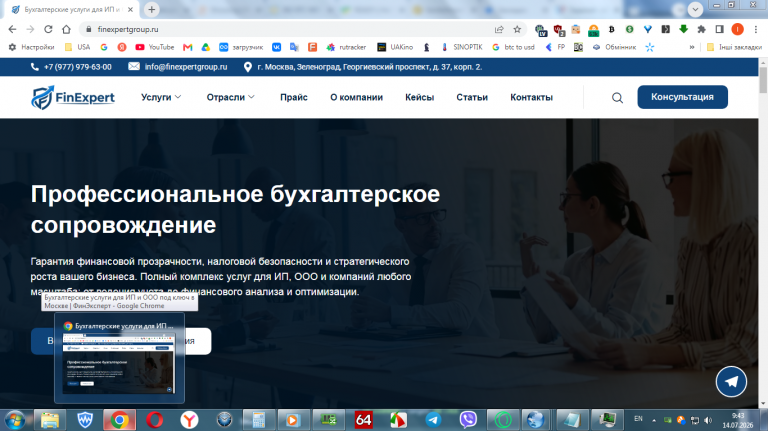
Task: Open the О компании page
Action: coord(357,97)
